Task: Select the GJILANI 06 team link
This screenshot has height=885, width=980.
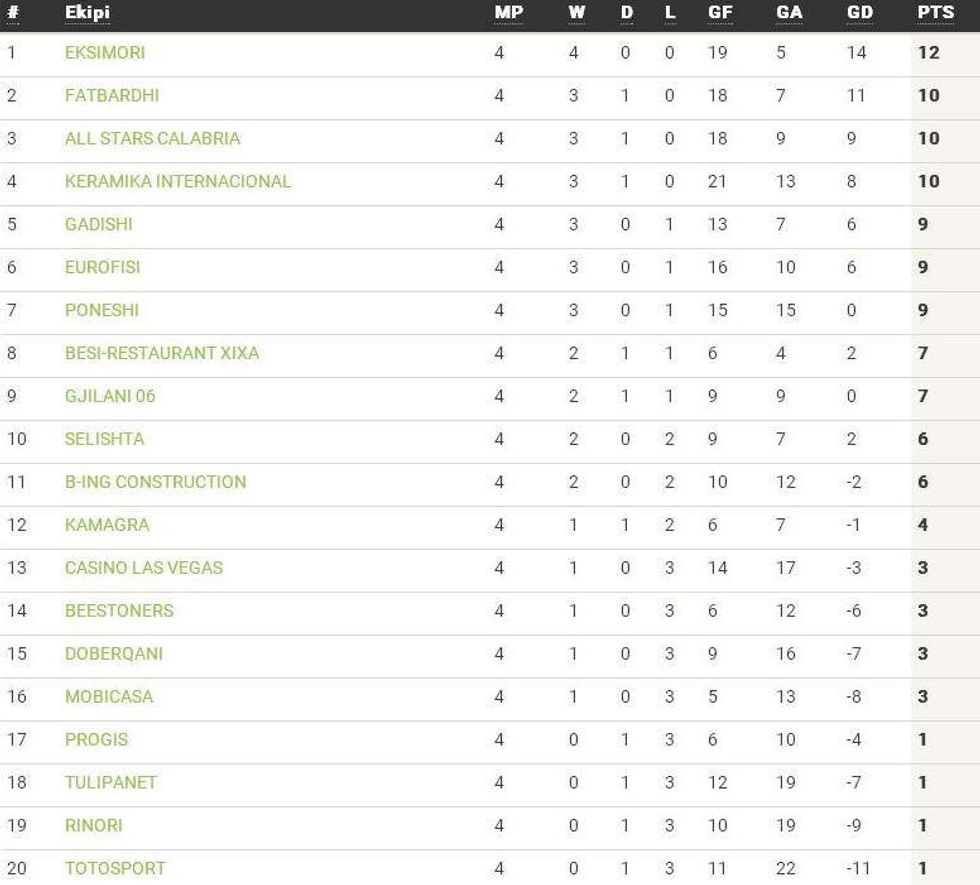Action: pyautogui.click(x=110, y=396)
